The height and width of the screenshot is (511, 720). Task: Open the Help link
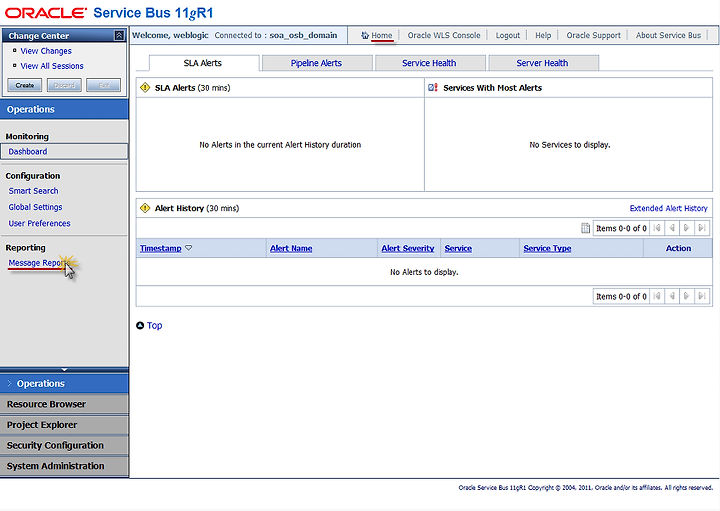click(543, 35)
